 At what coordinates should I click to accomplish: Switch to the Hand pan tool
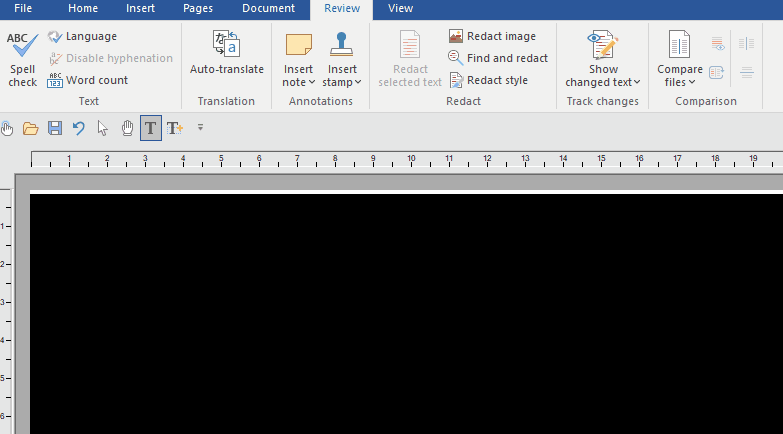pos(127,128)
